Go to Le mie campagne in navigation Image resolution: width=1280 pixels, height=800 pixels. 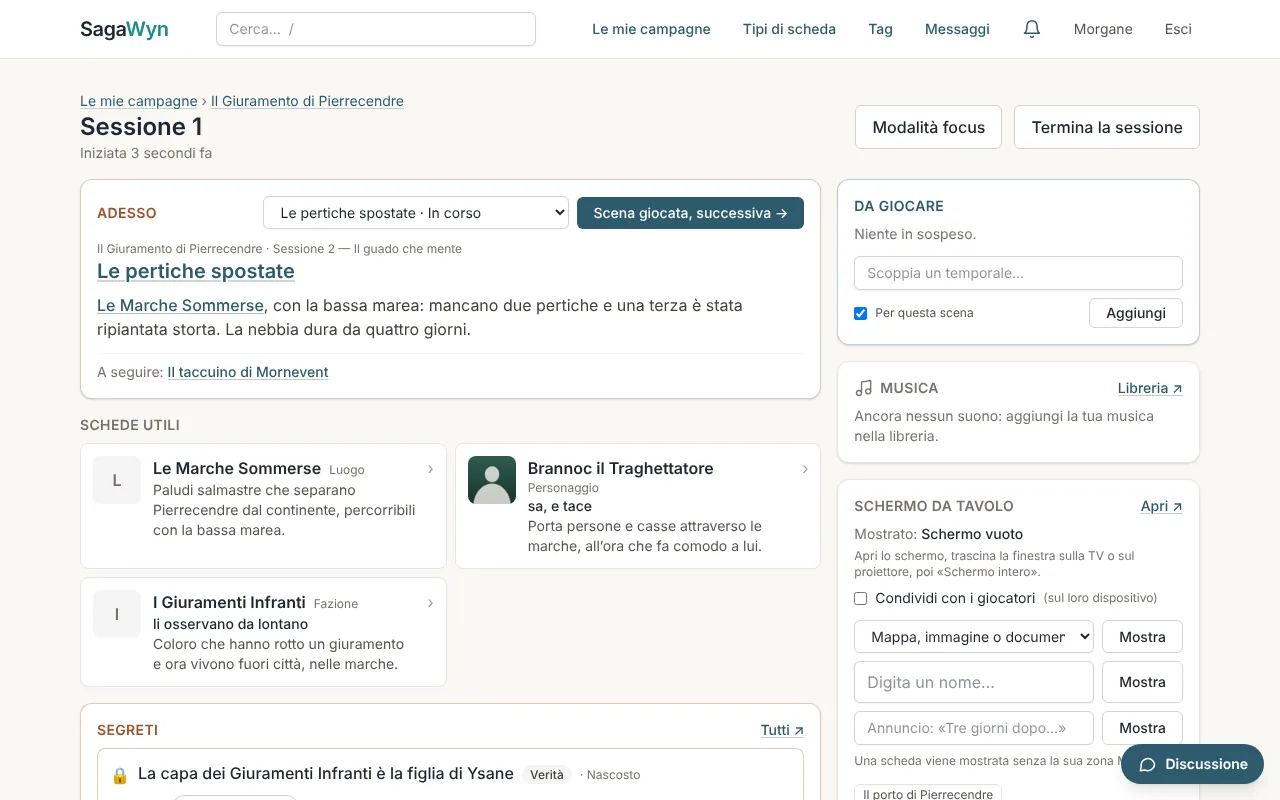coord(651,29)
